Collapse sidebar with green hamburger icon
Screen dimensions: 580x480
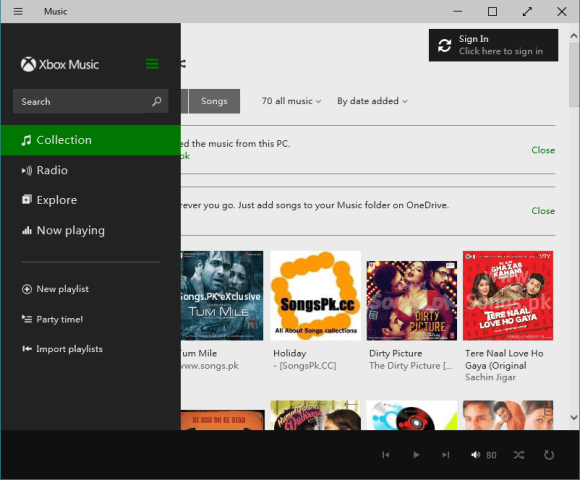coord(152,64)
